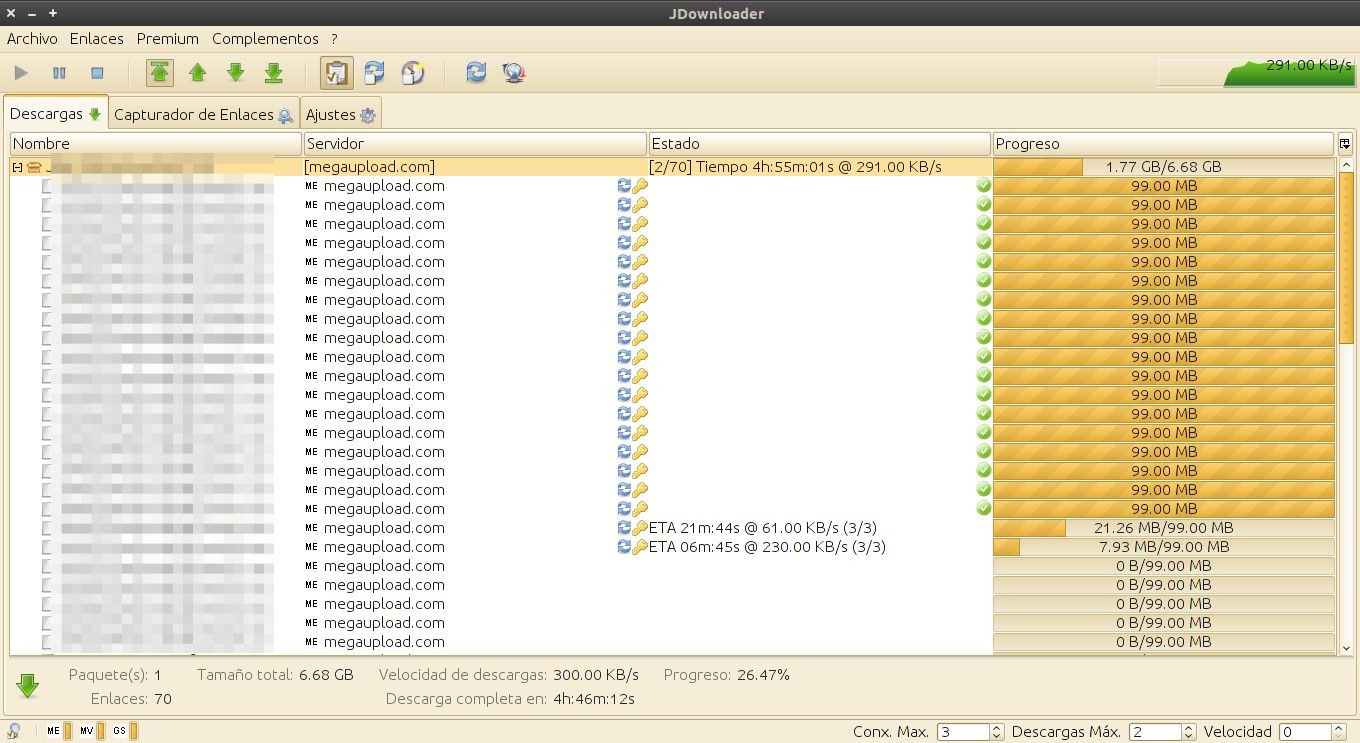This screenshot has height=743, width=1360.
Task: Click the speed meter graph showing 291.00 KB/s
Action: [x=1255, y=73]
